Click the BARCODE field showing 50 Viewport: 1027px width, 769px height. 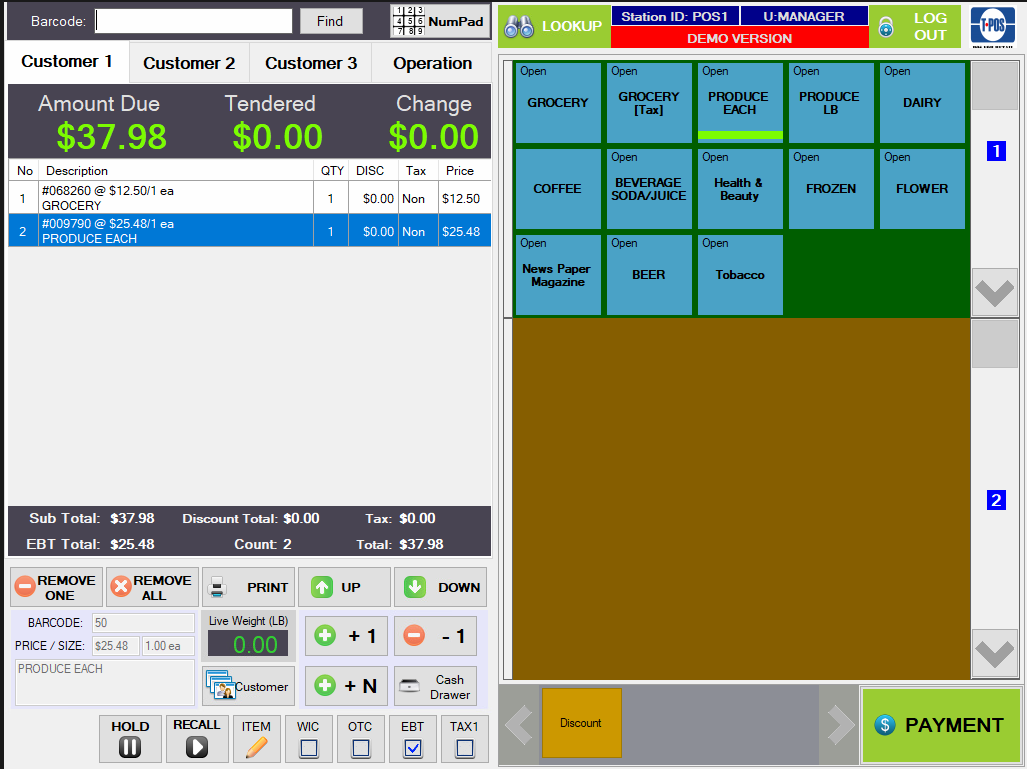(143, 623)
